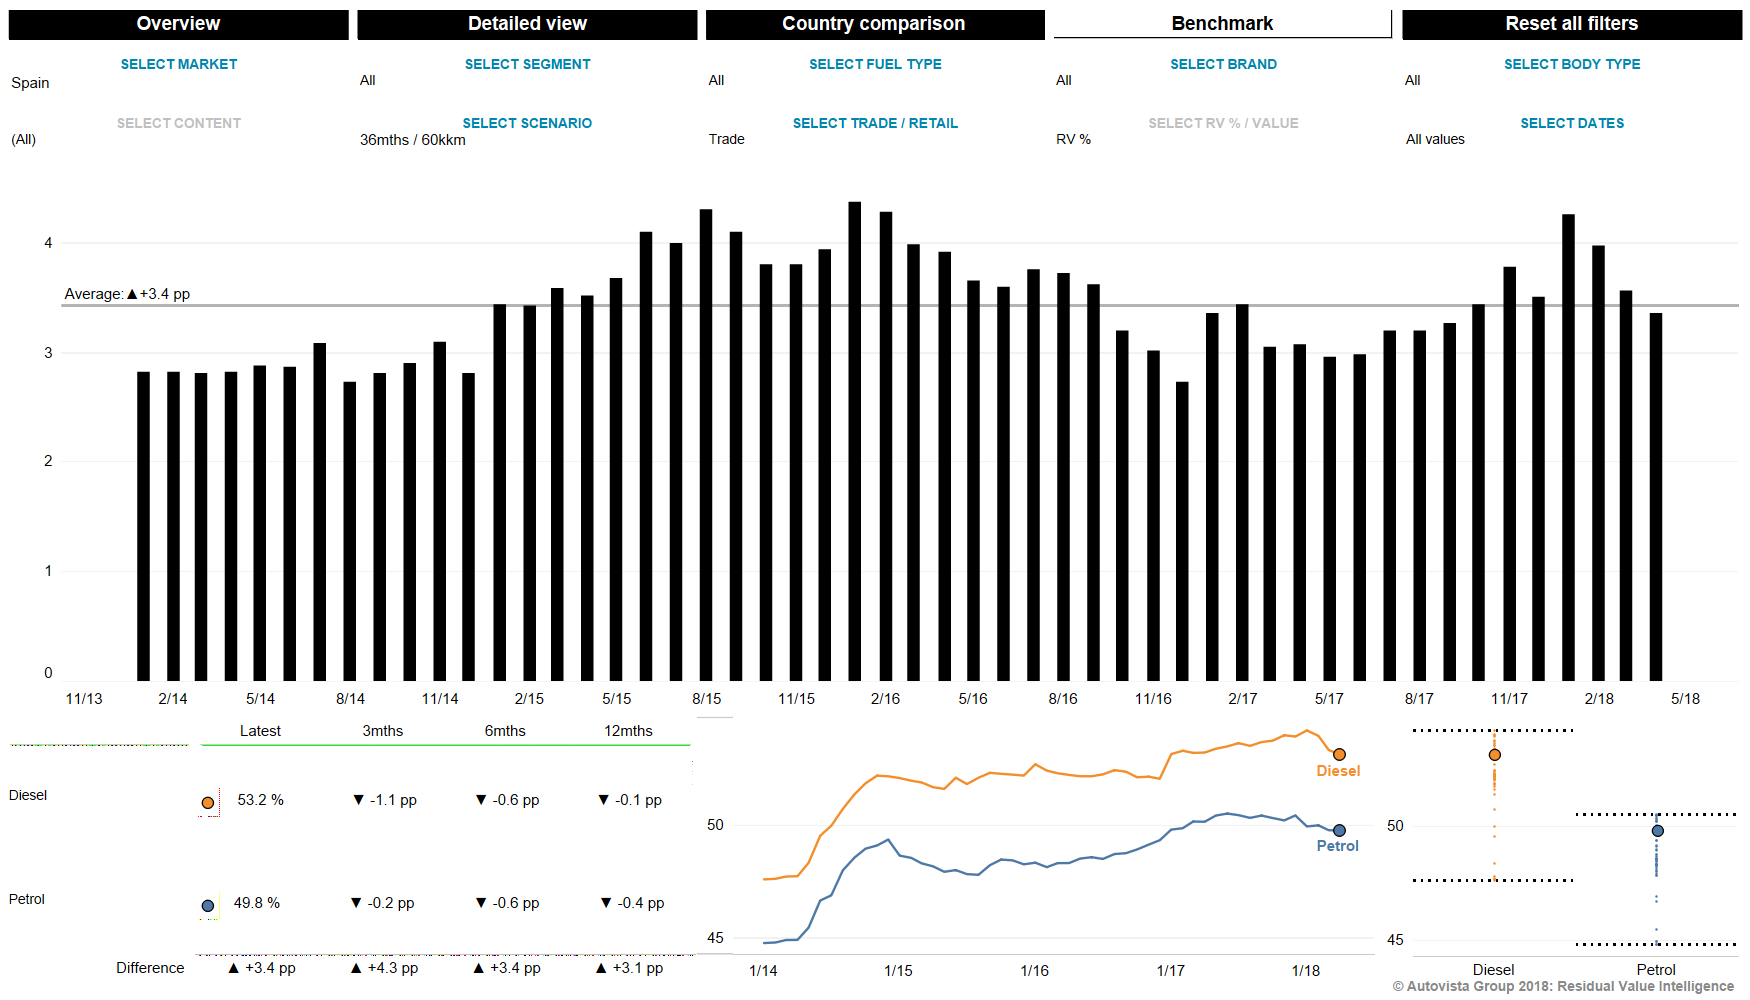The image size is (1750, 1000).
Task: Click orange Diesel endpoint on line chart
Action: [x=1339, y=755]
